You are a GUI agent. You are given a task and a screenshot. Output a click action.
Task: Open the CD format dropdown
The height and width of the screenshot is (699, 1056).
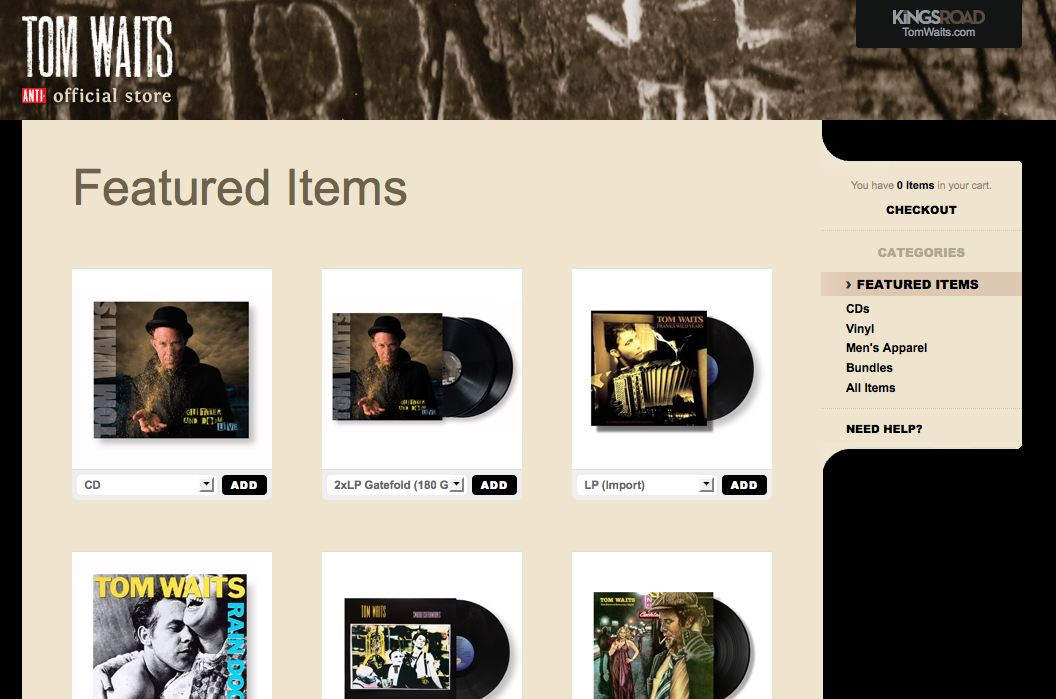pos(146,485)
